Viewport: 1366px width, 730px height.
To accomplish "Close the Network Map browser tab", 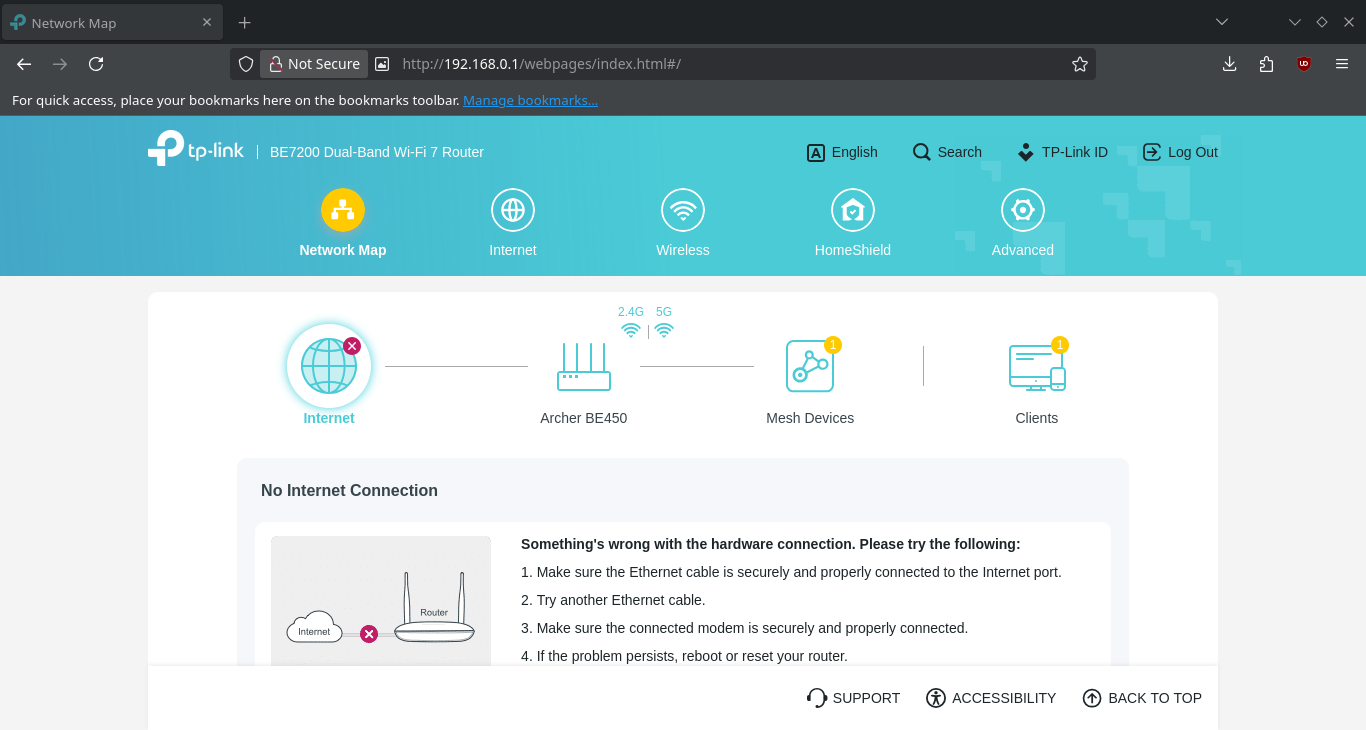I will coord(207,22).
